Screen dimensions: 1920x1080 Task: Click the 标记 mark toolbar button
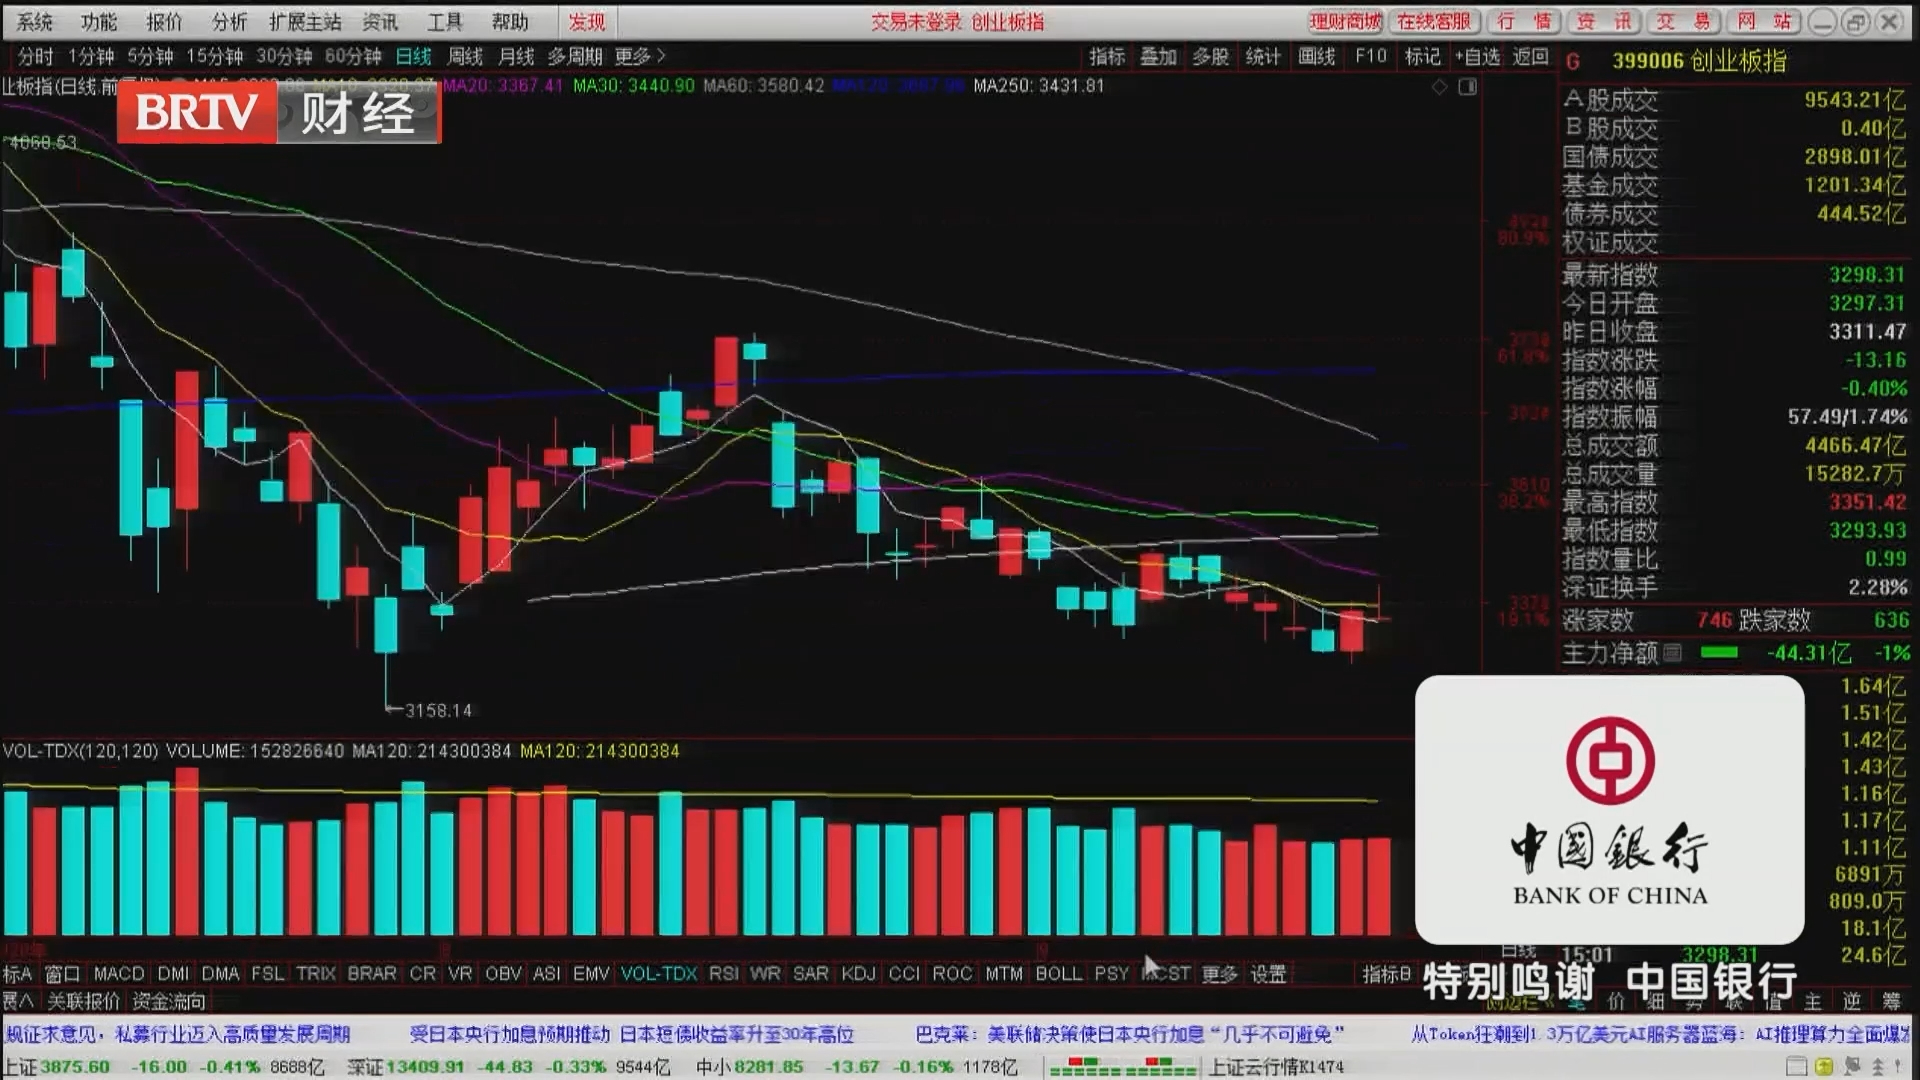pyautogui.click(x=1423, y=57)
